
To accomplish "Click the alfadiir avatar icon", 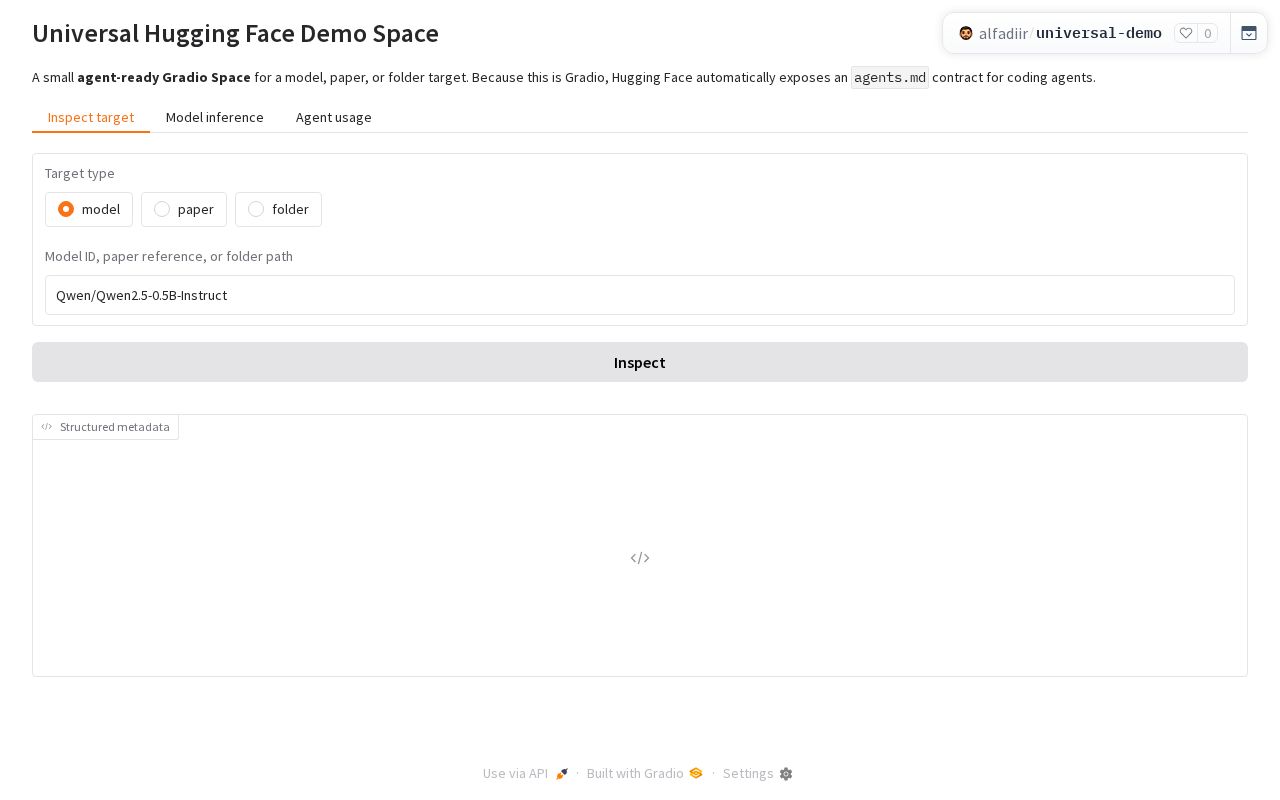I will [966, 33].
